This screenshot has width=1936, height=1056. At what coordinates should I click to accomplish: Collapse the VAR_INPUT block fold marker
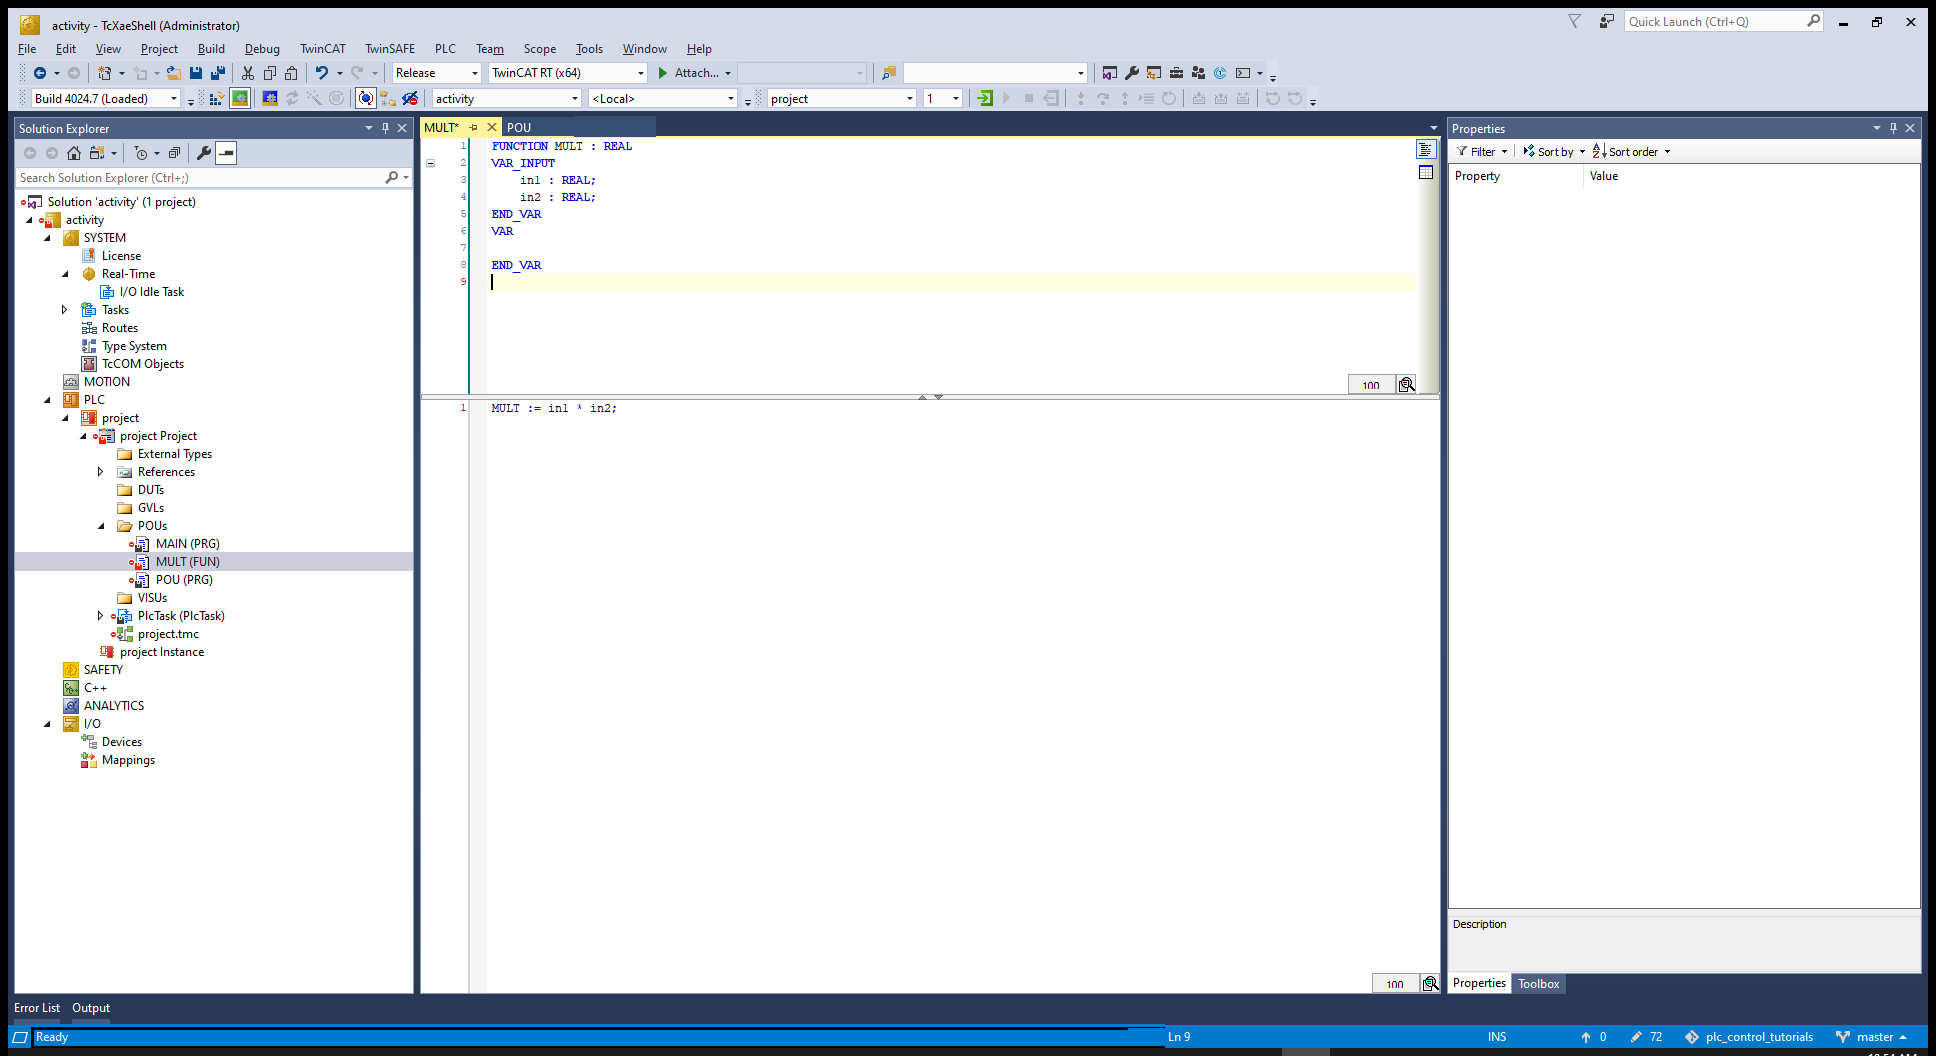pyautogui.click(x=431, y=163)
